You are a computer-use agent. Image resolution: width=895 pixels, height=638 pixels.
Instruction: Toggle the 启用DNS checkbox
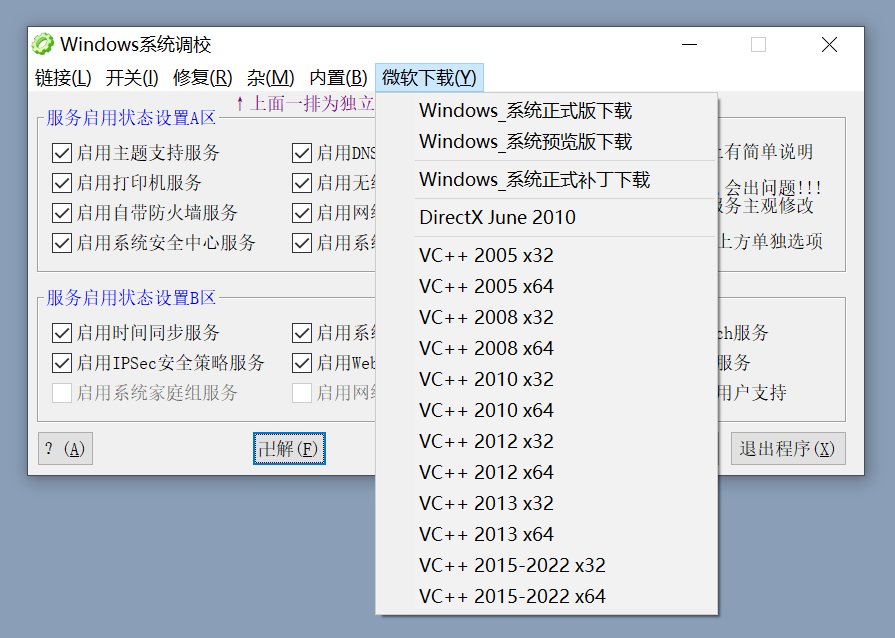(301, 153)
